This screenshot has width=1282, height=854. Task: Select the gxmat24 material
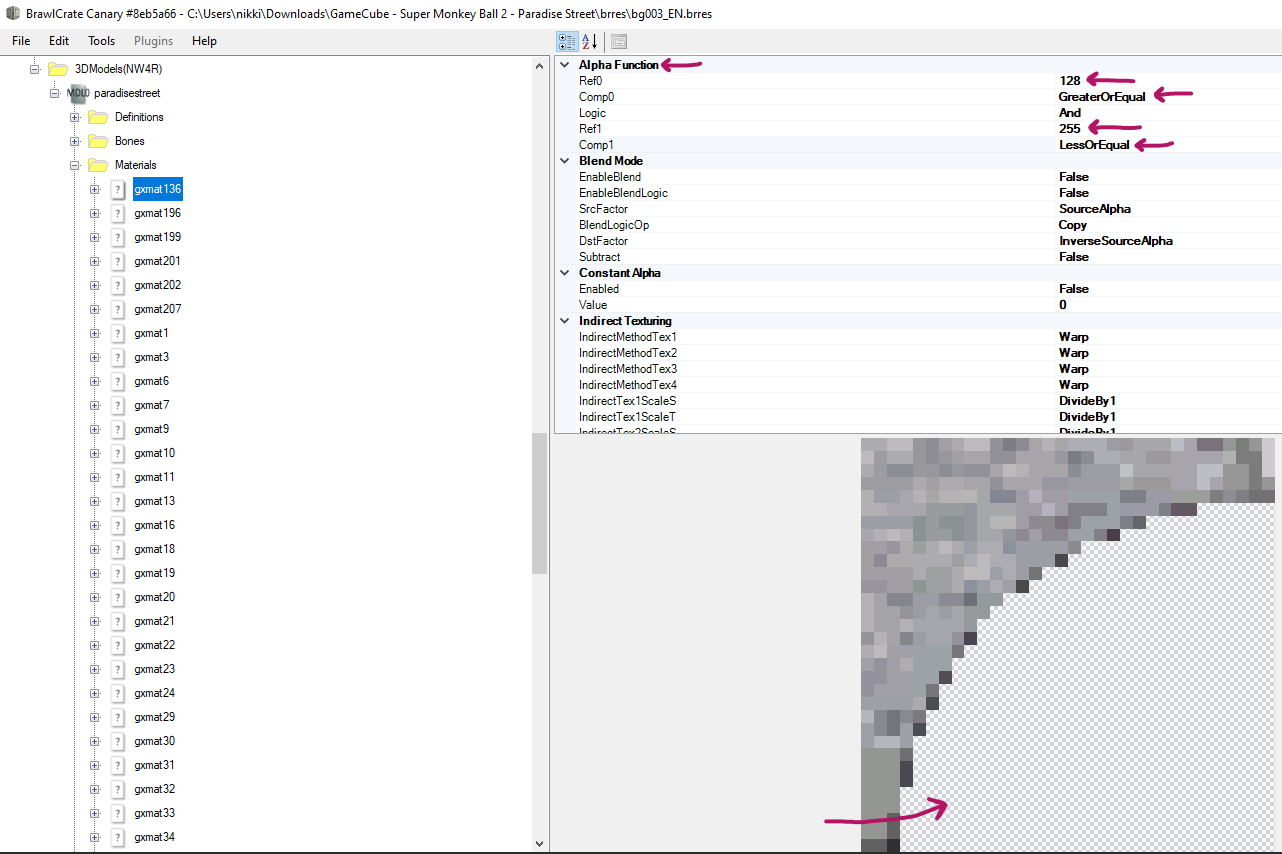coord(154,693)
